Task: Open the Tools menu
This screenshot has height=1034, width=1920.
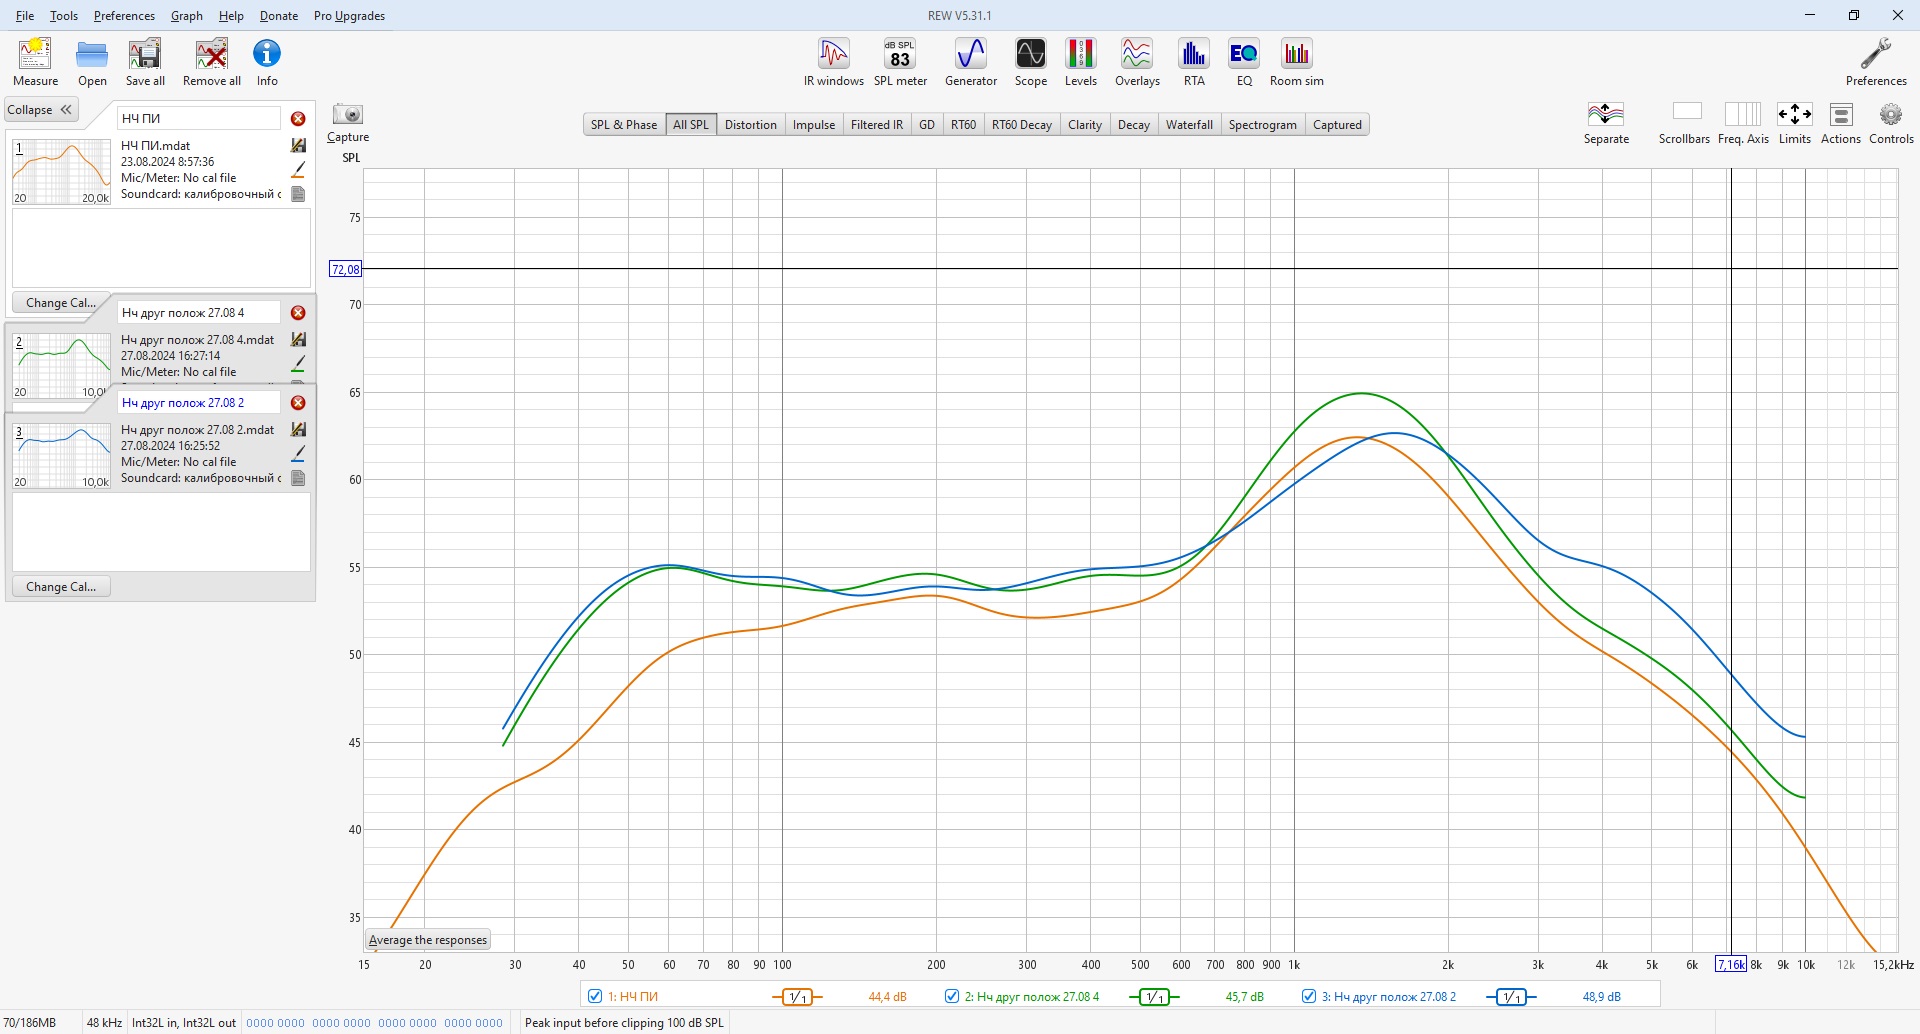Action: pyautogui.click(x=64, y=16)
